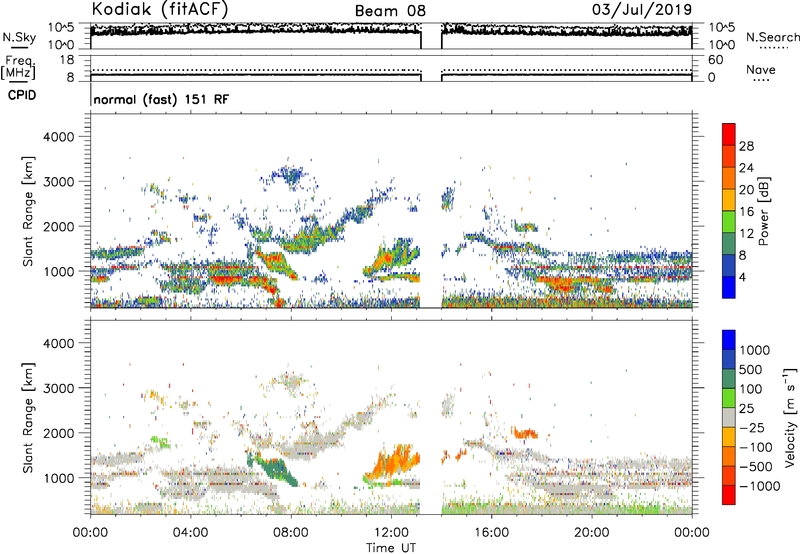800x554 pixels.
Task: Click the red top of the power colorbar
Action: [729, 134]
